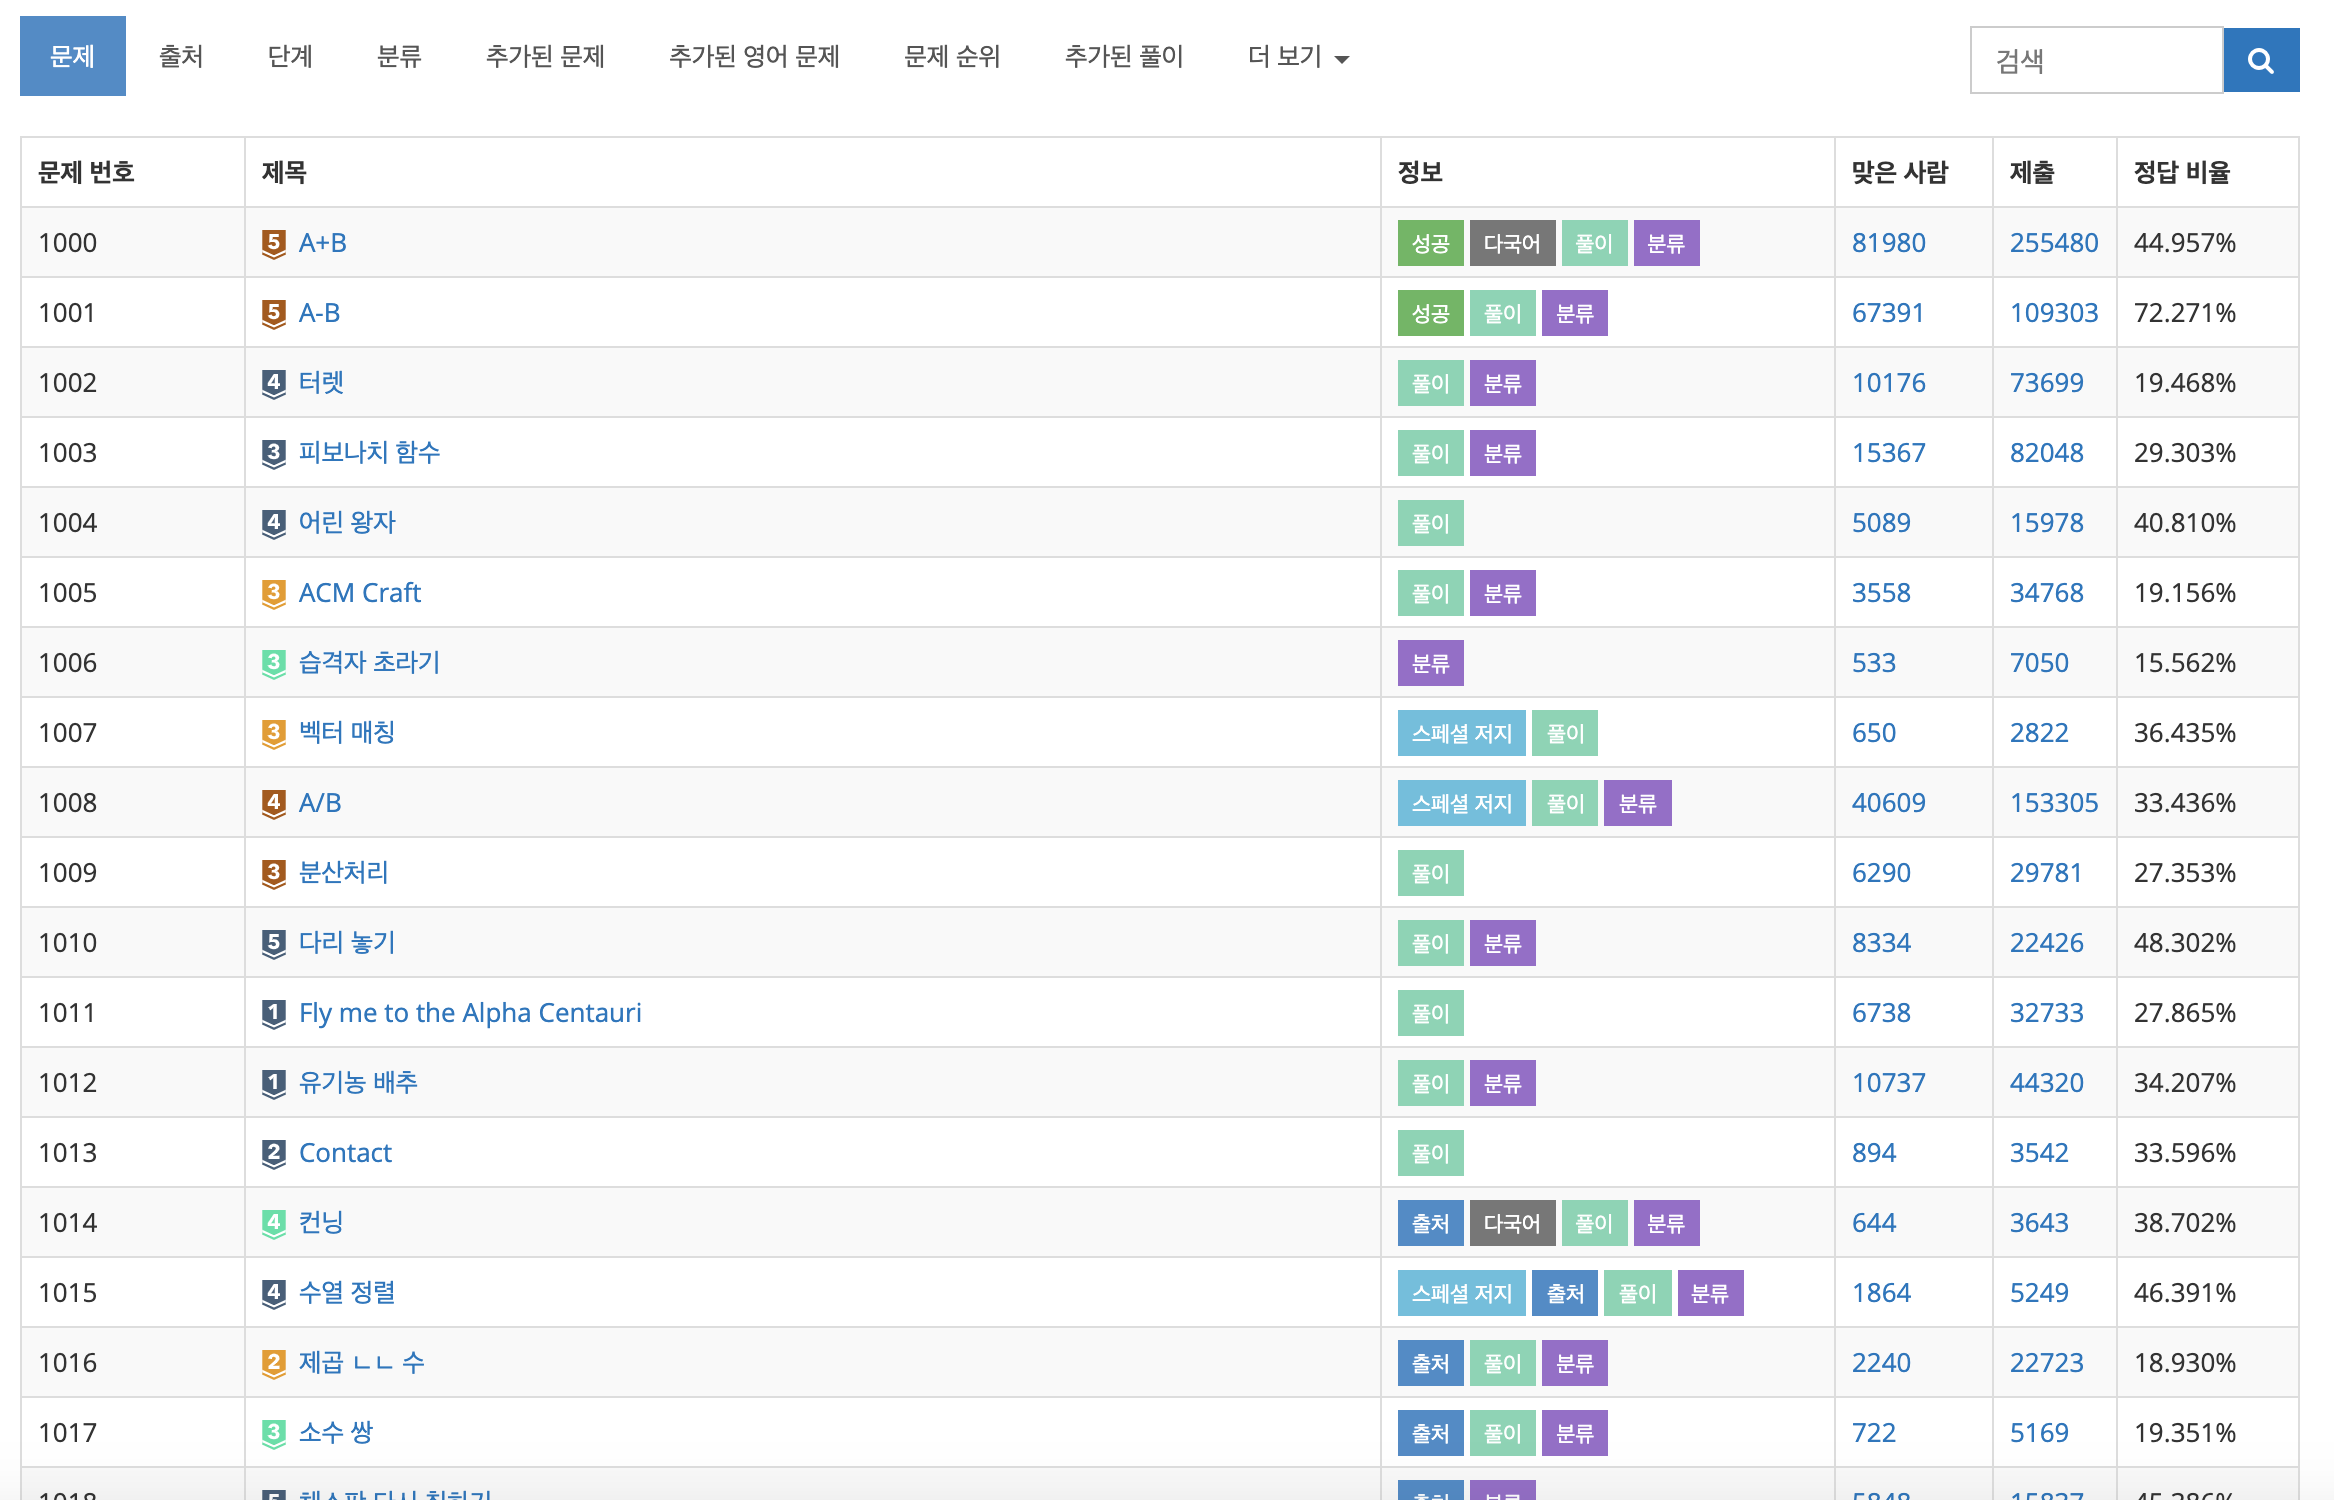Click the 스페셜 저지 tag on 벡터 매칭
The height and width of the screenshot is (1500, 2334).
click(x=1461, y=733)
